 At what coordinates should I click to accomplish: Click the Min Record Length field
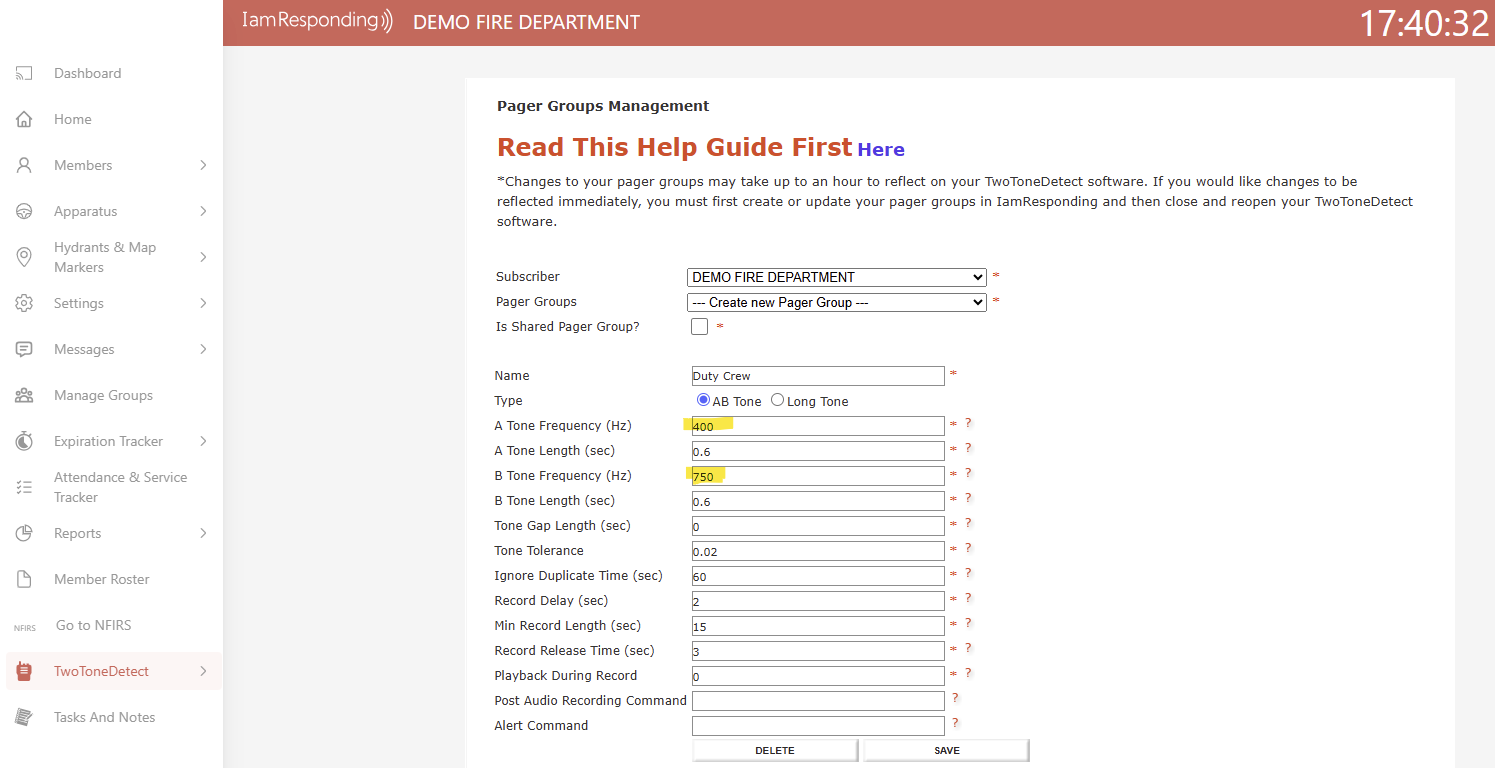click(818, 626)
